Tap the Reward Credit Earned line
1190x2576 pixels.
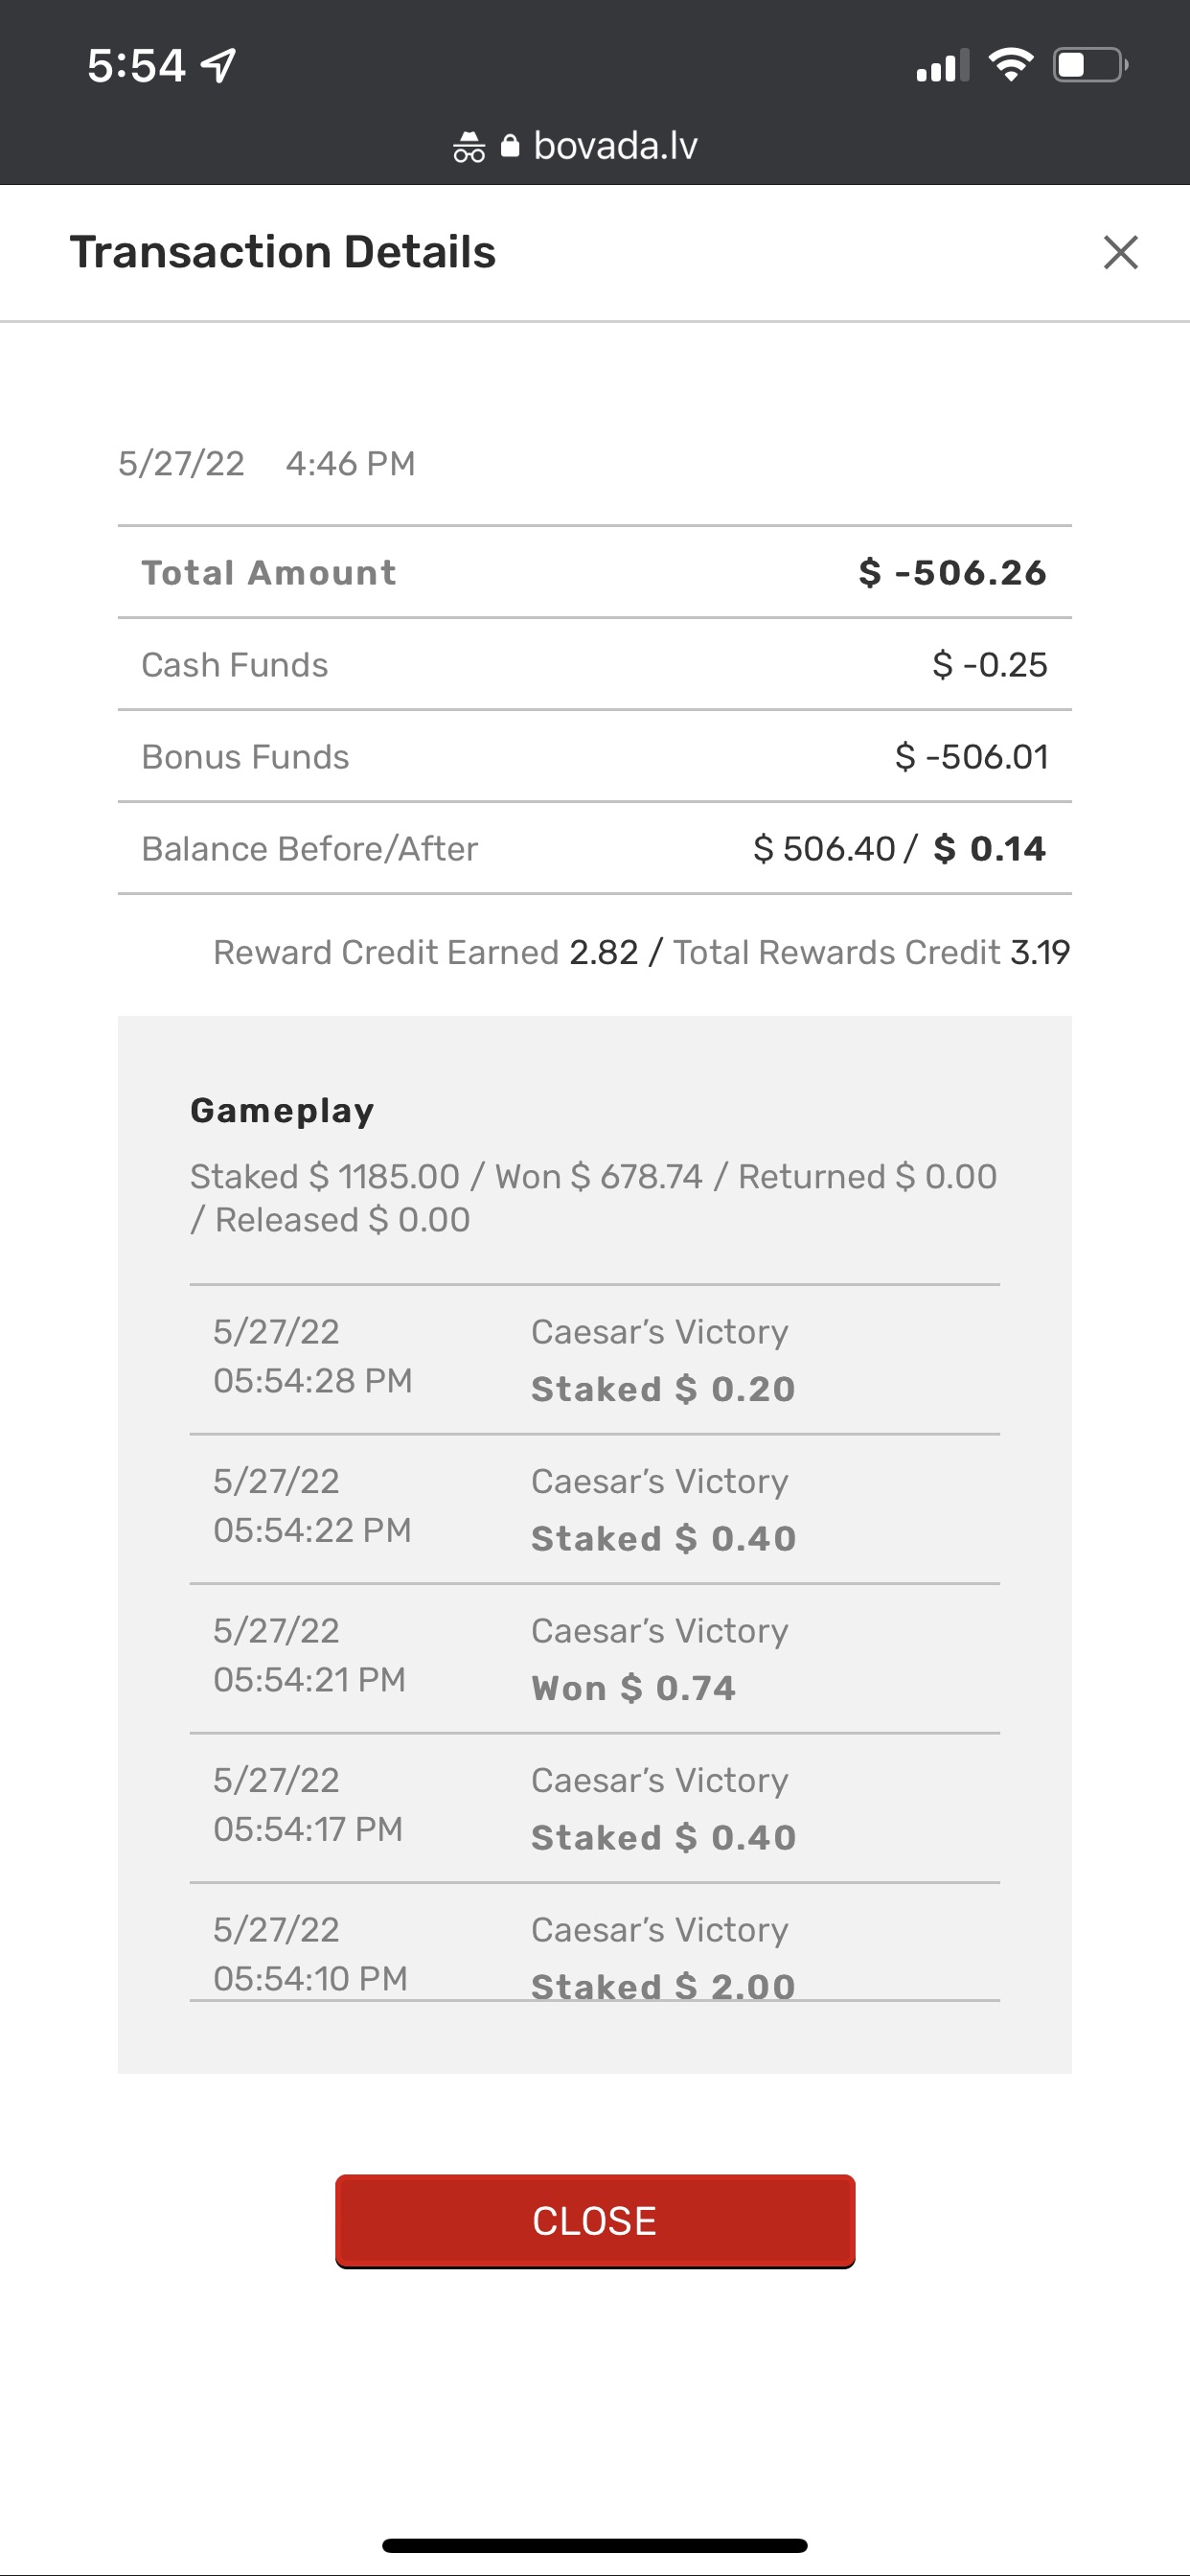640,952
